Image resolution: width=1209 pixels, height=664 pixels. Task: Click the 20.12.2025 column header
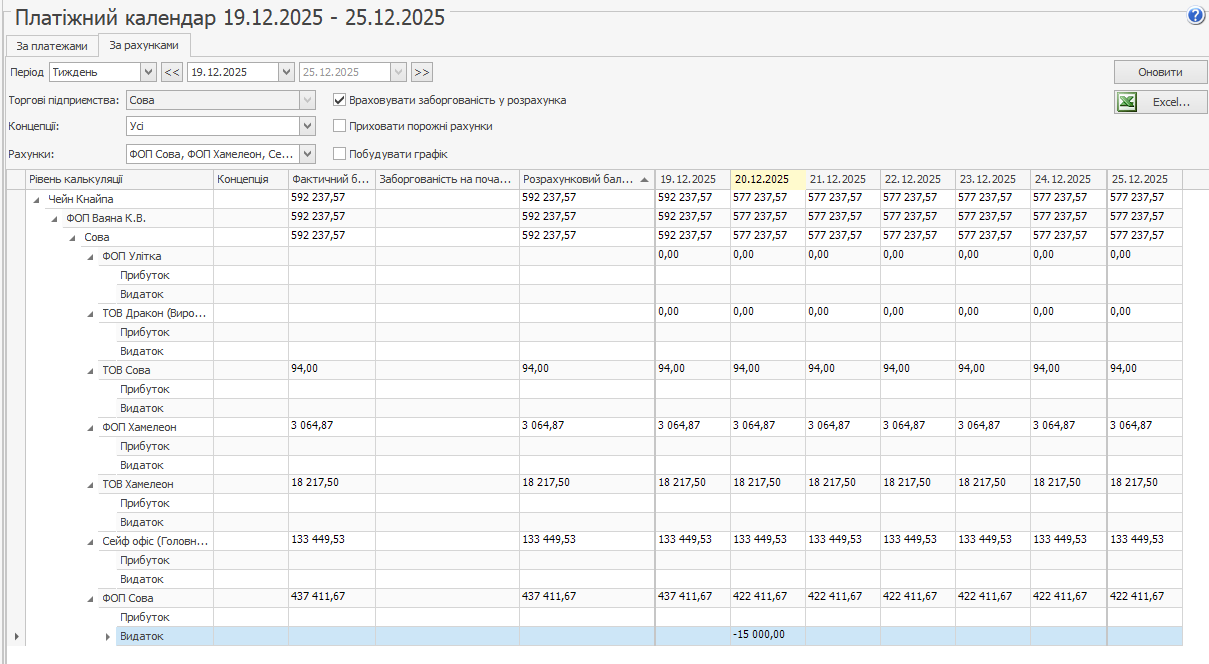[x=767, y=179]
